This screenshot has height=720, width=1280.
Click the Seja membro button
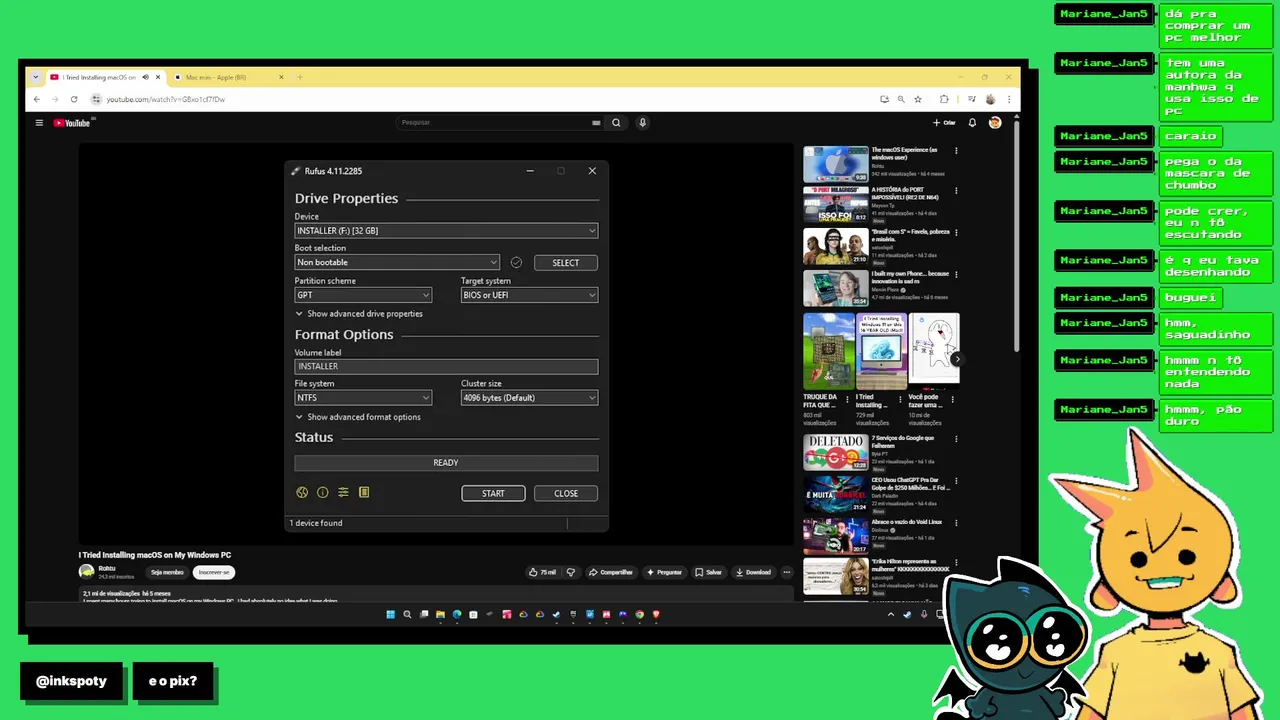pyautogui.click(x=167, y=572)
